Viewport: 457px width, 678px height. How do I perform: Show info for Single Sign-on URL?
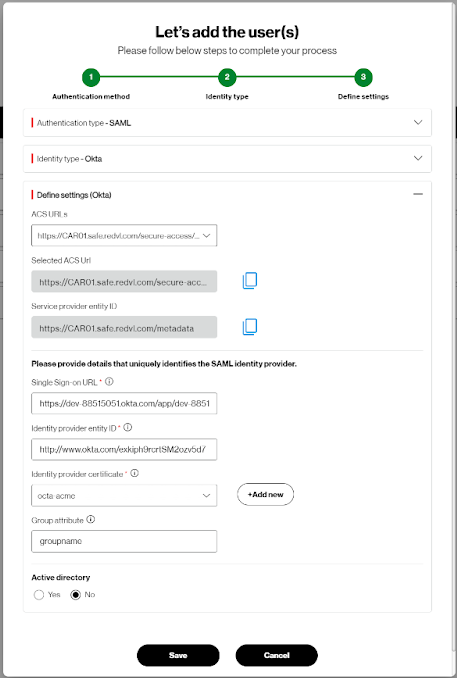[x=109, y=381]
